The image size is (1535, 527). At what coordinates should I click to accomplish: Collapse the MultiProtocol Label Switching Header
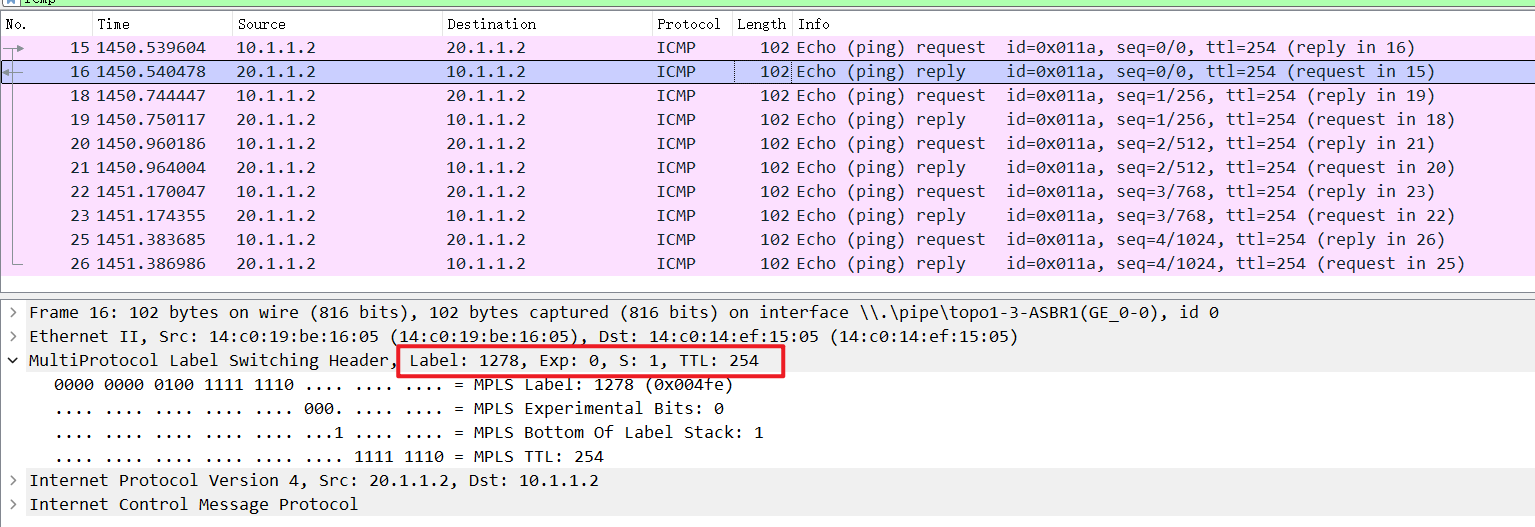pos(13,361)
